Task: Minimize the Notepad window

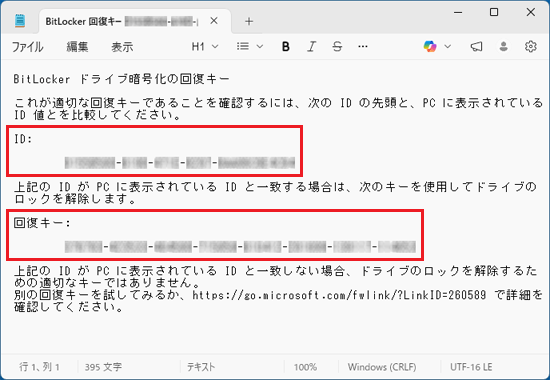Action: (x=458, y=12)
